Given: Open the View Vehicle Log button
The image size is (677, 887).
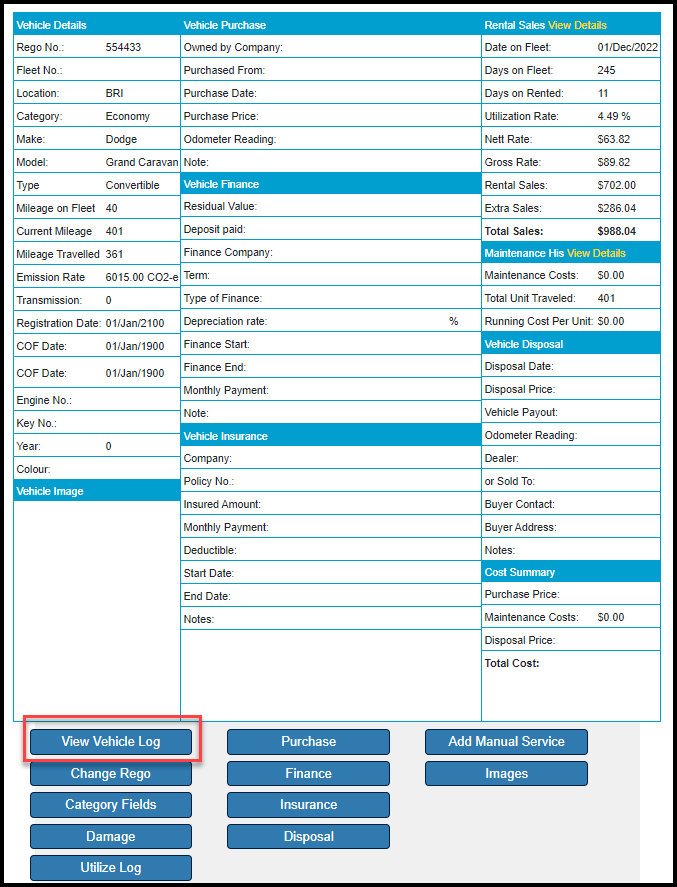Looking at the screenshot, I should [110, 742].
